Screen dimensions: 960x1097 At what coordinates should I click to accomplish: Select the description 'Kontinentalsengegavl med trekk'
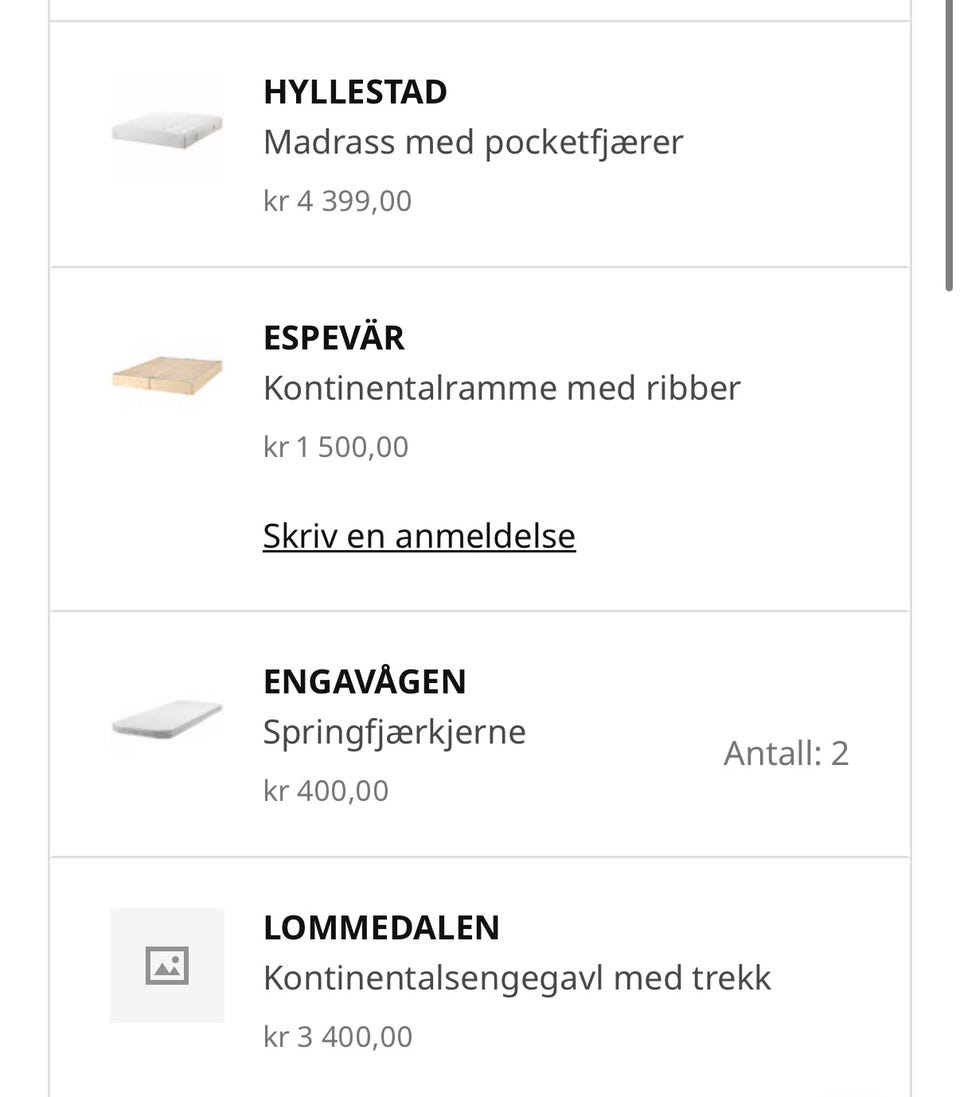click(517, 977)
